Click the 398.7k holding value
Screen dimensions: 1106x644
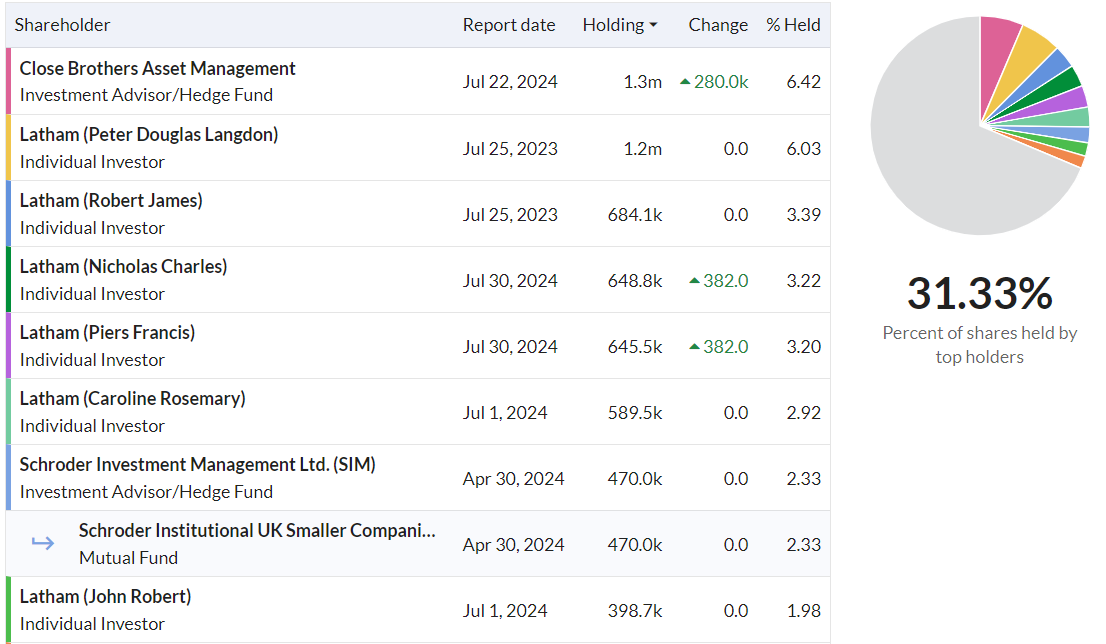pyautogui.click(x=635, y=611)
